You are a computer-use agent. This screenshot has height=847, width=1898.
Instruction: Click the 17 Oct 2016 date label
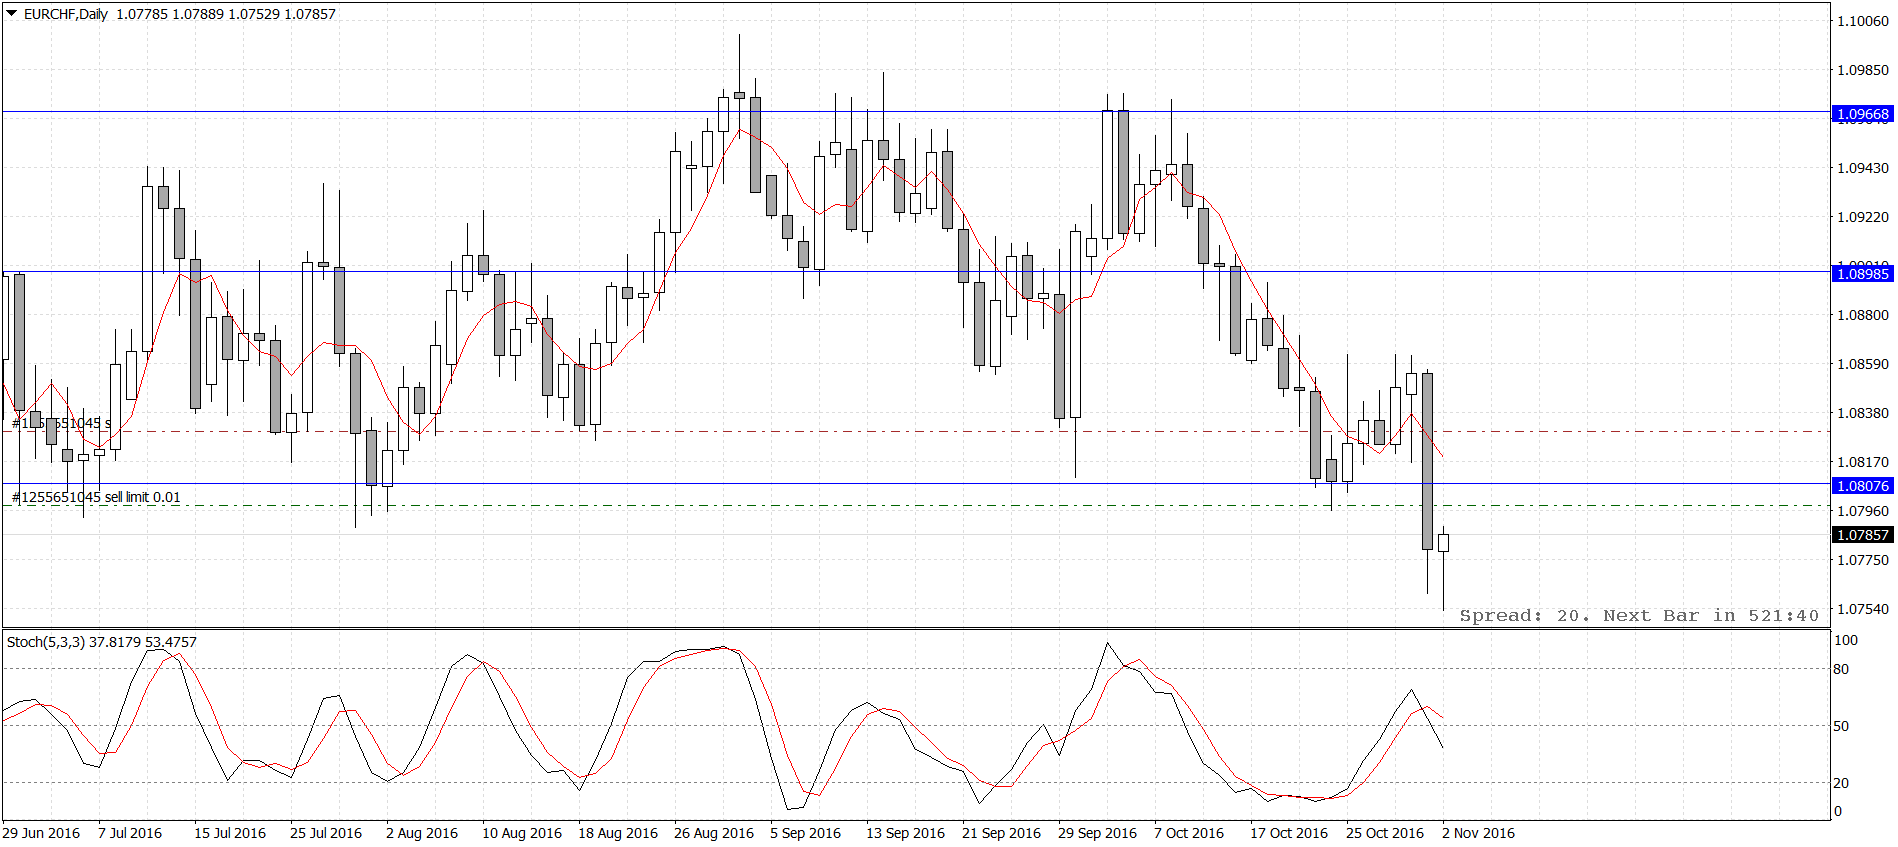click(1289, 833)
